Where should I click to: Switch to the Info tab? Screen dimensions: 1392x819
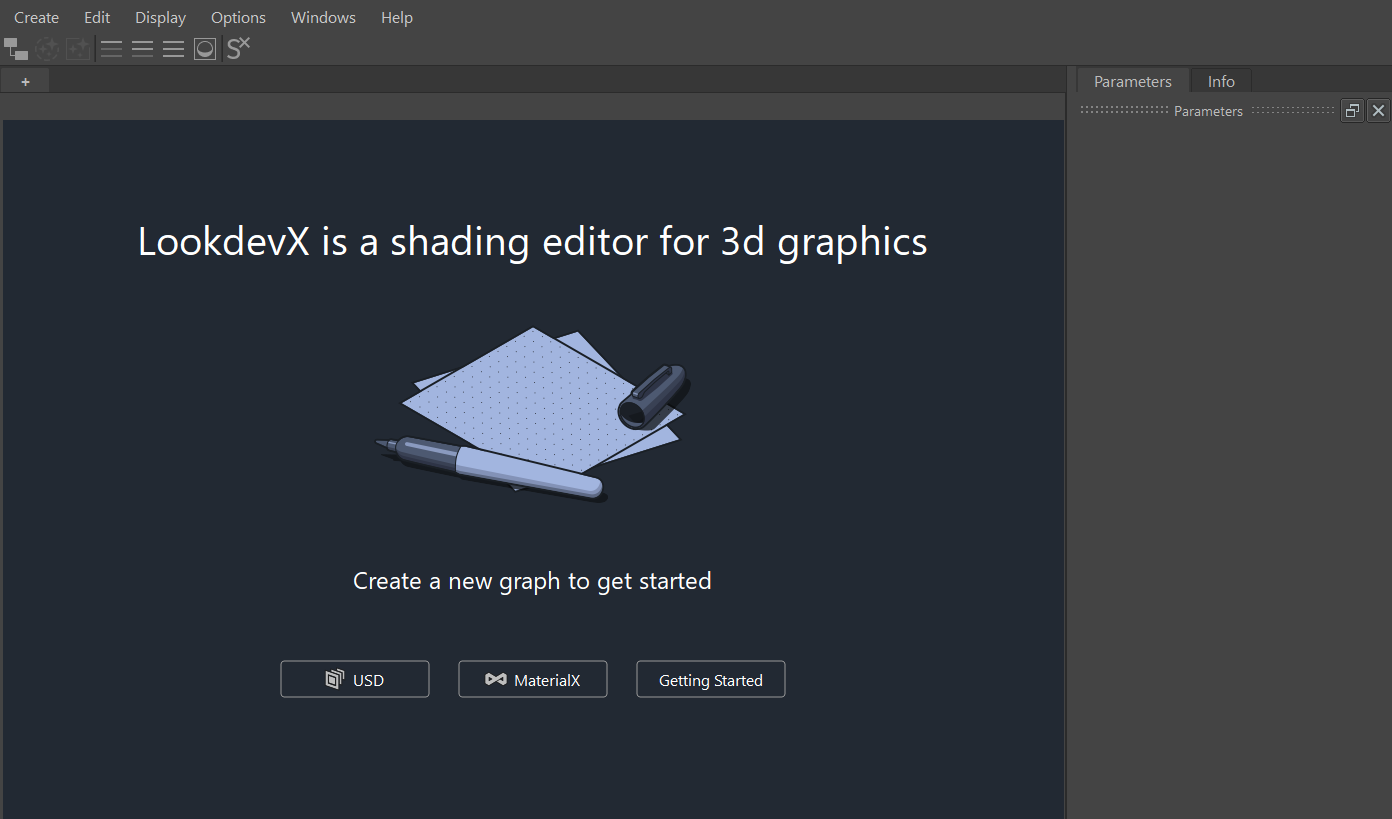1221,81
